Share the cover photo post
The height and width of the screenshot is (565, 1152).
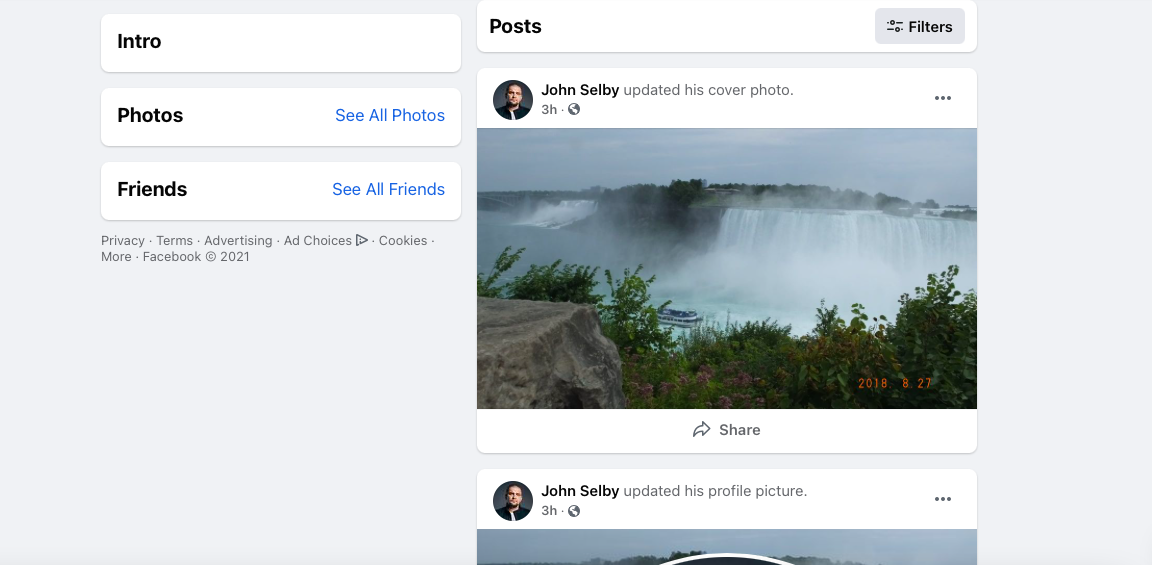click(x=727, y=430)
